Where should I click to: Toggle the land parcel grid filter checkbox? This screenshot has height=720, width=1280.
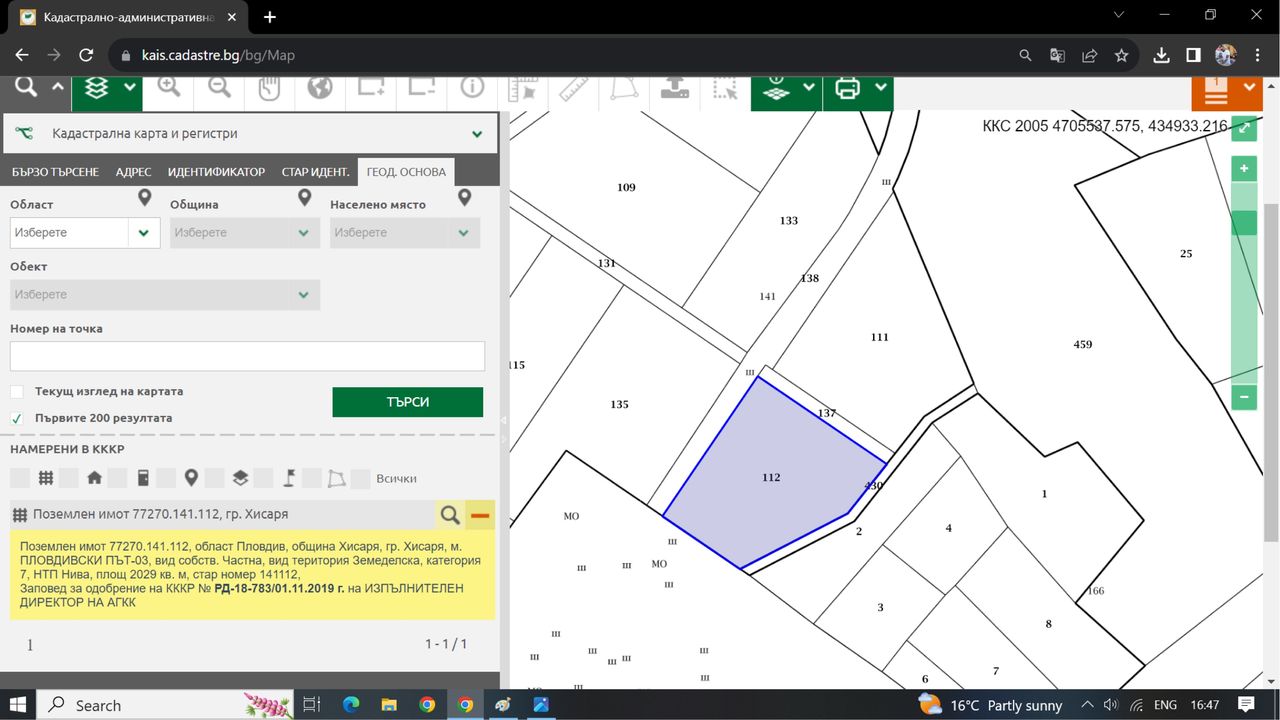click(x=20, y=478)
